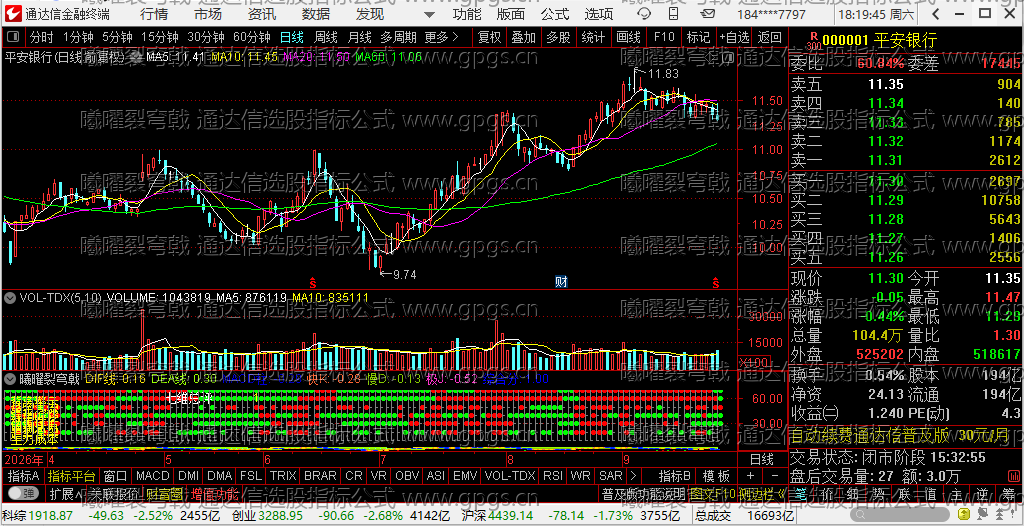Switch chart to 分时 period
The height and width of the screenshot is (526, 1024).
coord(42,37)
